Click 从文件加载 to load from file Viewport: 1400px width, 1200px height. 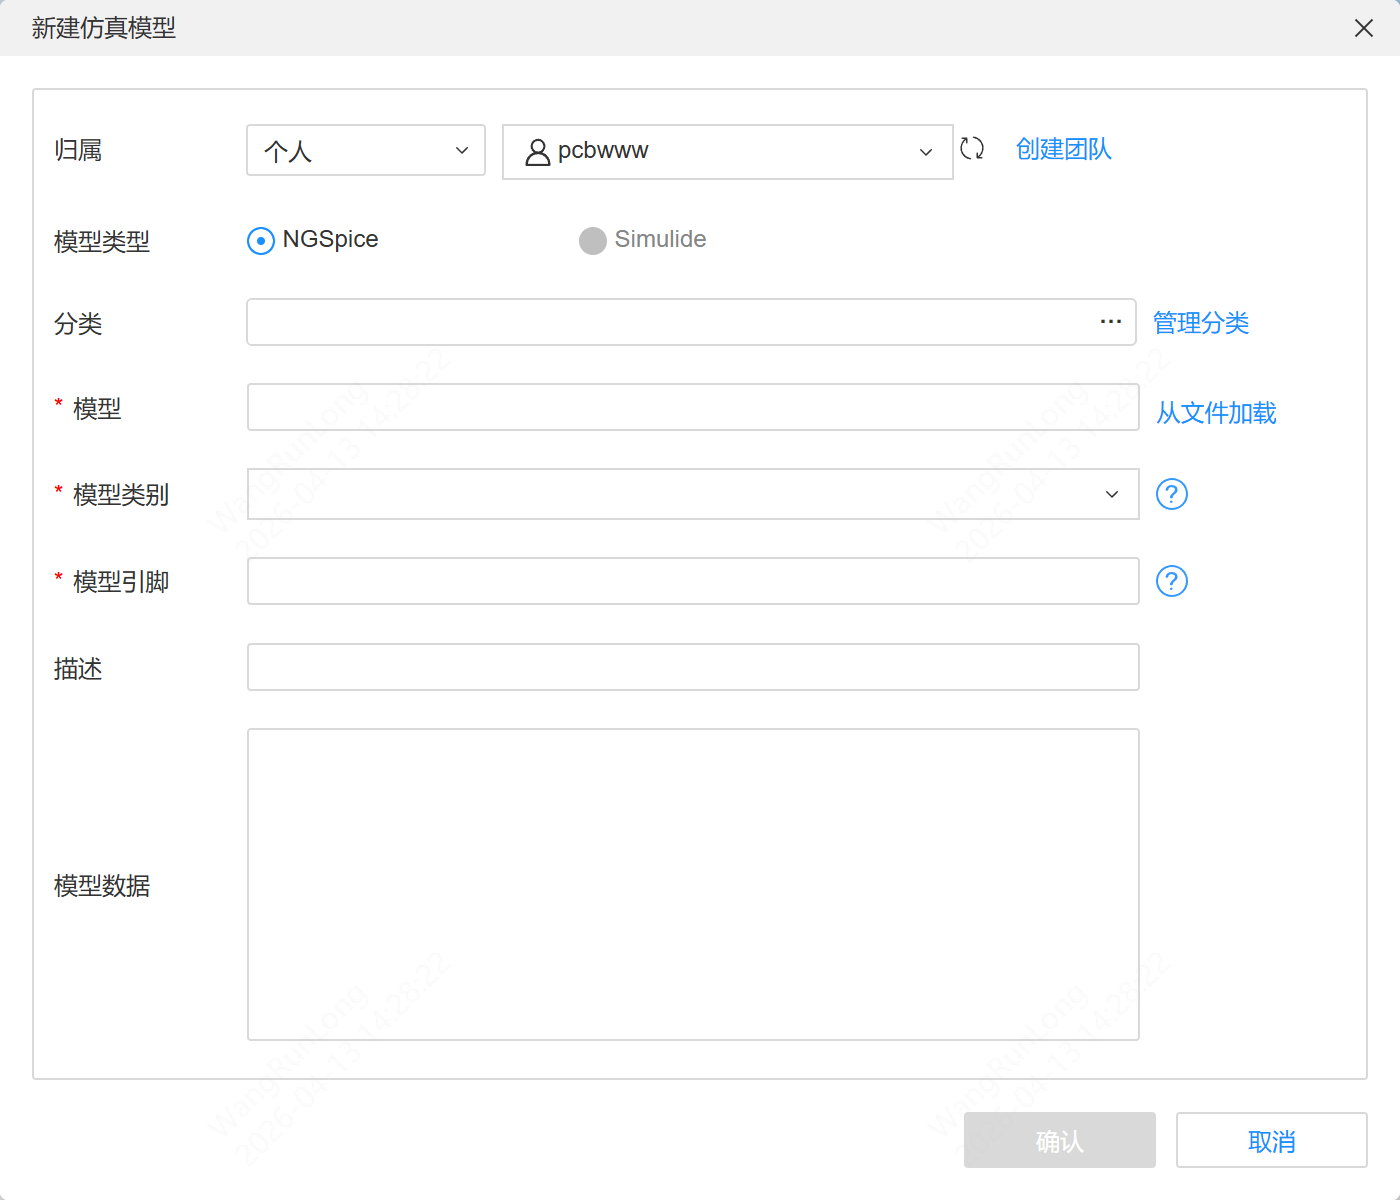tap(1215, 412)
